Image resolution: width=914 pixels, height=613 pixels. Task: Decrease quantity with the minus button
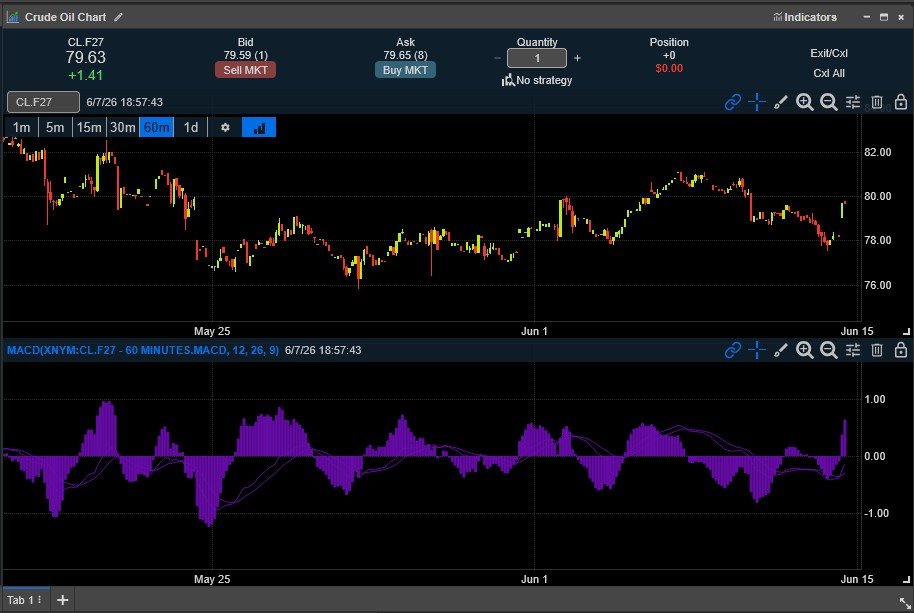(497, 58)
